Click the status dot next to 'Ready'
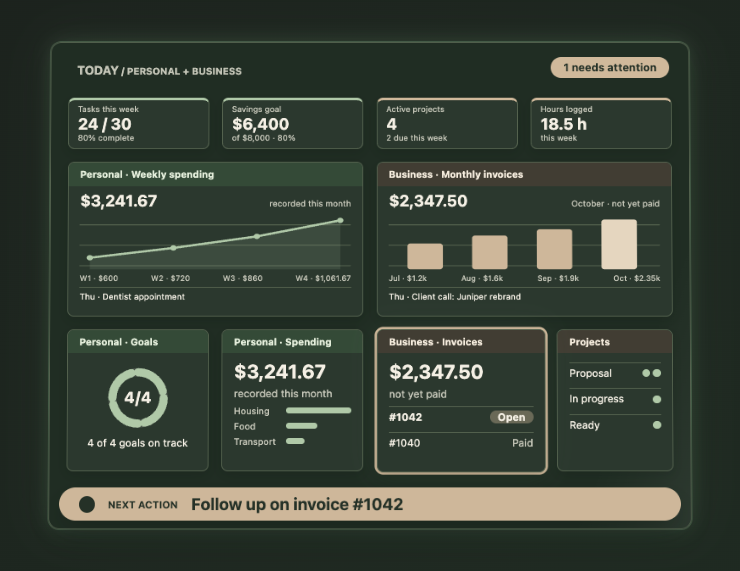The width and height of the screenshot is (740, 571). (x=656, y=425)
